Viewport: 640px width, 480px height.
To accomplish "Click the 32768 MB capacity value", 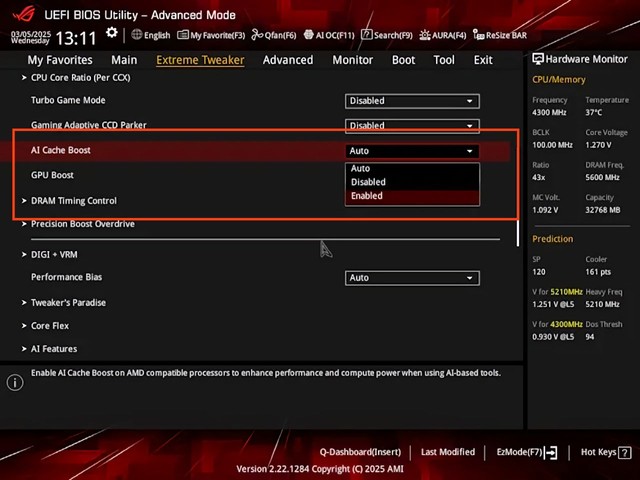I will tap(603, 210).
